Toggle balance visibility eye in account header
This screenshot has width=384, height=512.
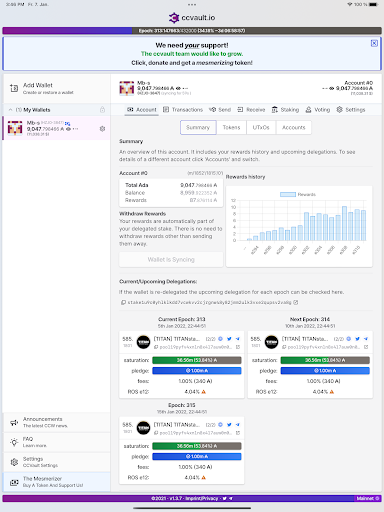178,88
